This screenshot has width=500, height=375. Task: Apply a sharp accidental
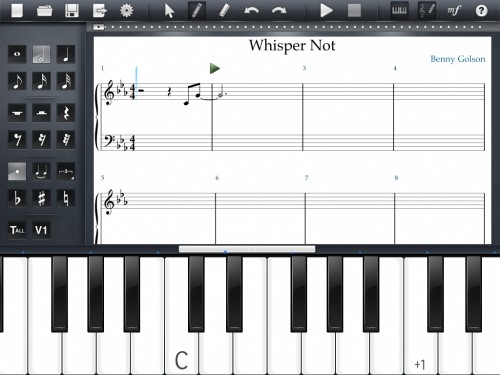[x=41, y=198]
